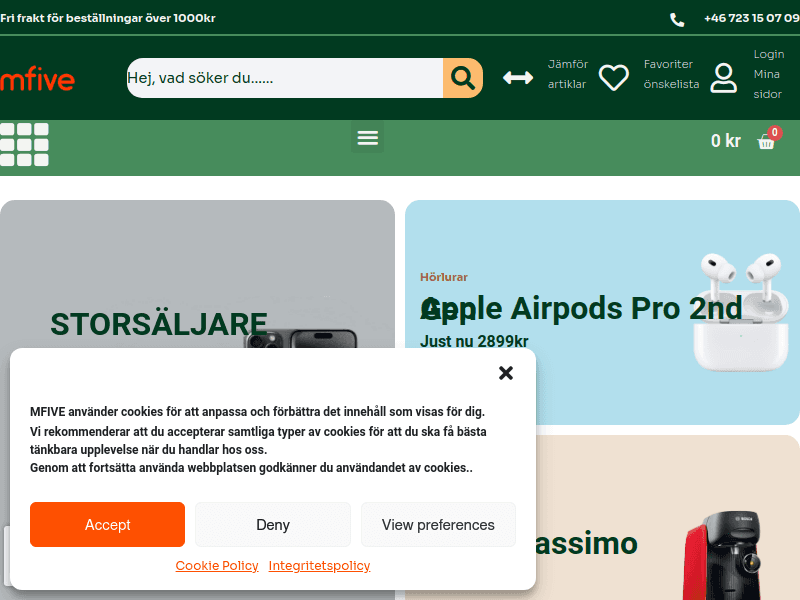Deny cookies in the consent banner
Image resolution: width=800 pixels, height=600 pixels.
click(x=273, y=524)
